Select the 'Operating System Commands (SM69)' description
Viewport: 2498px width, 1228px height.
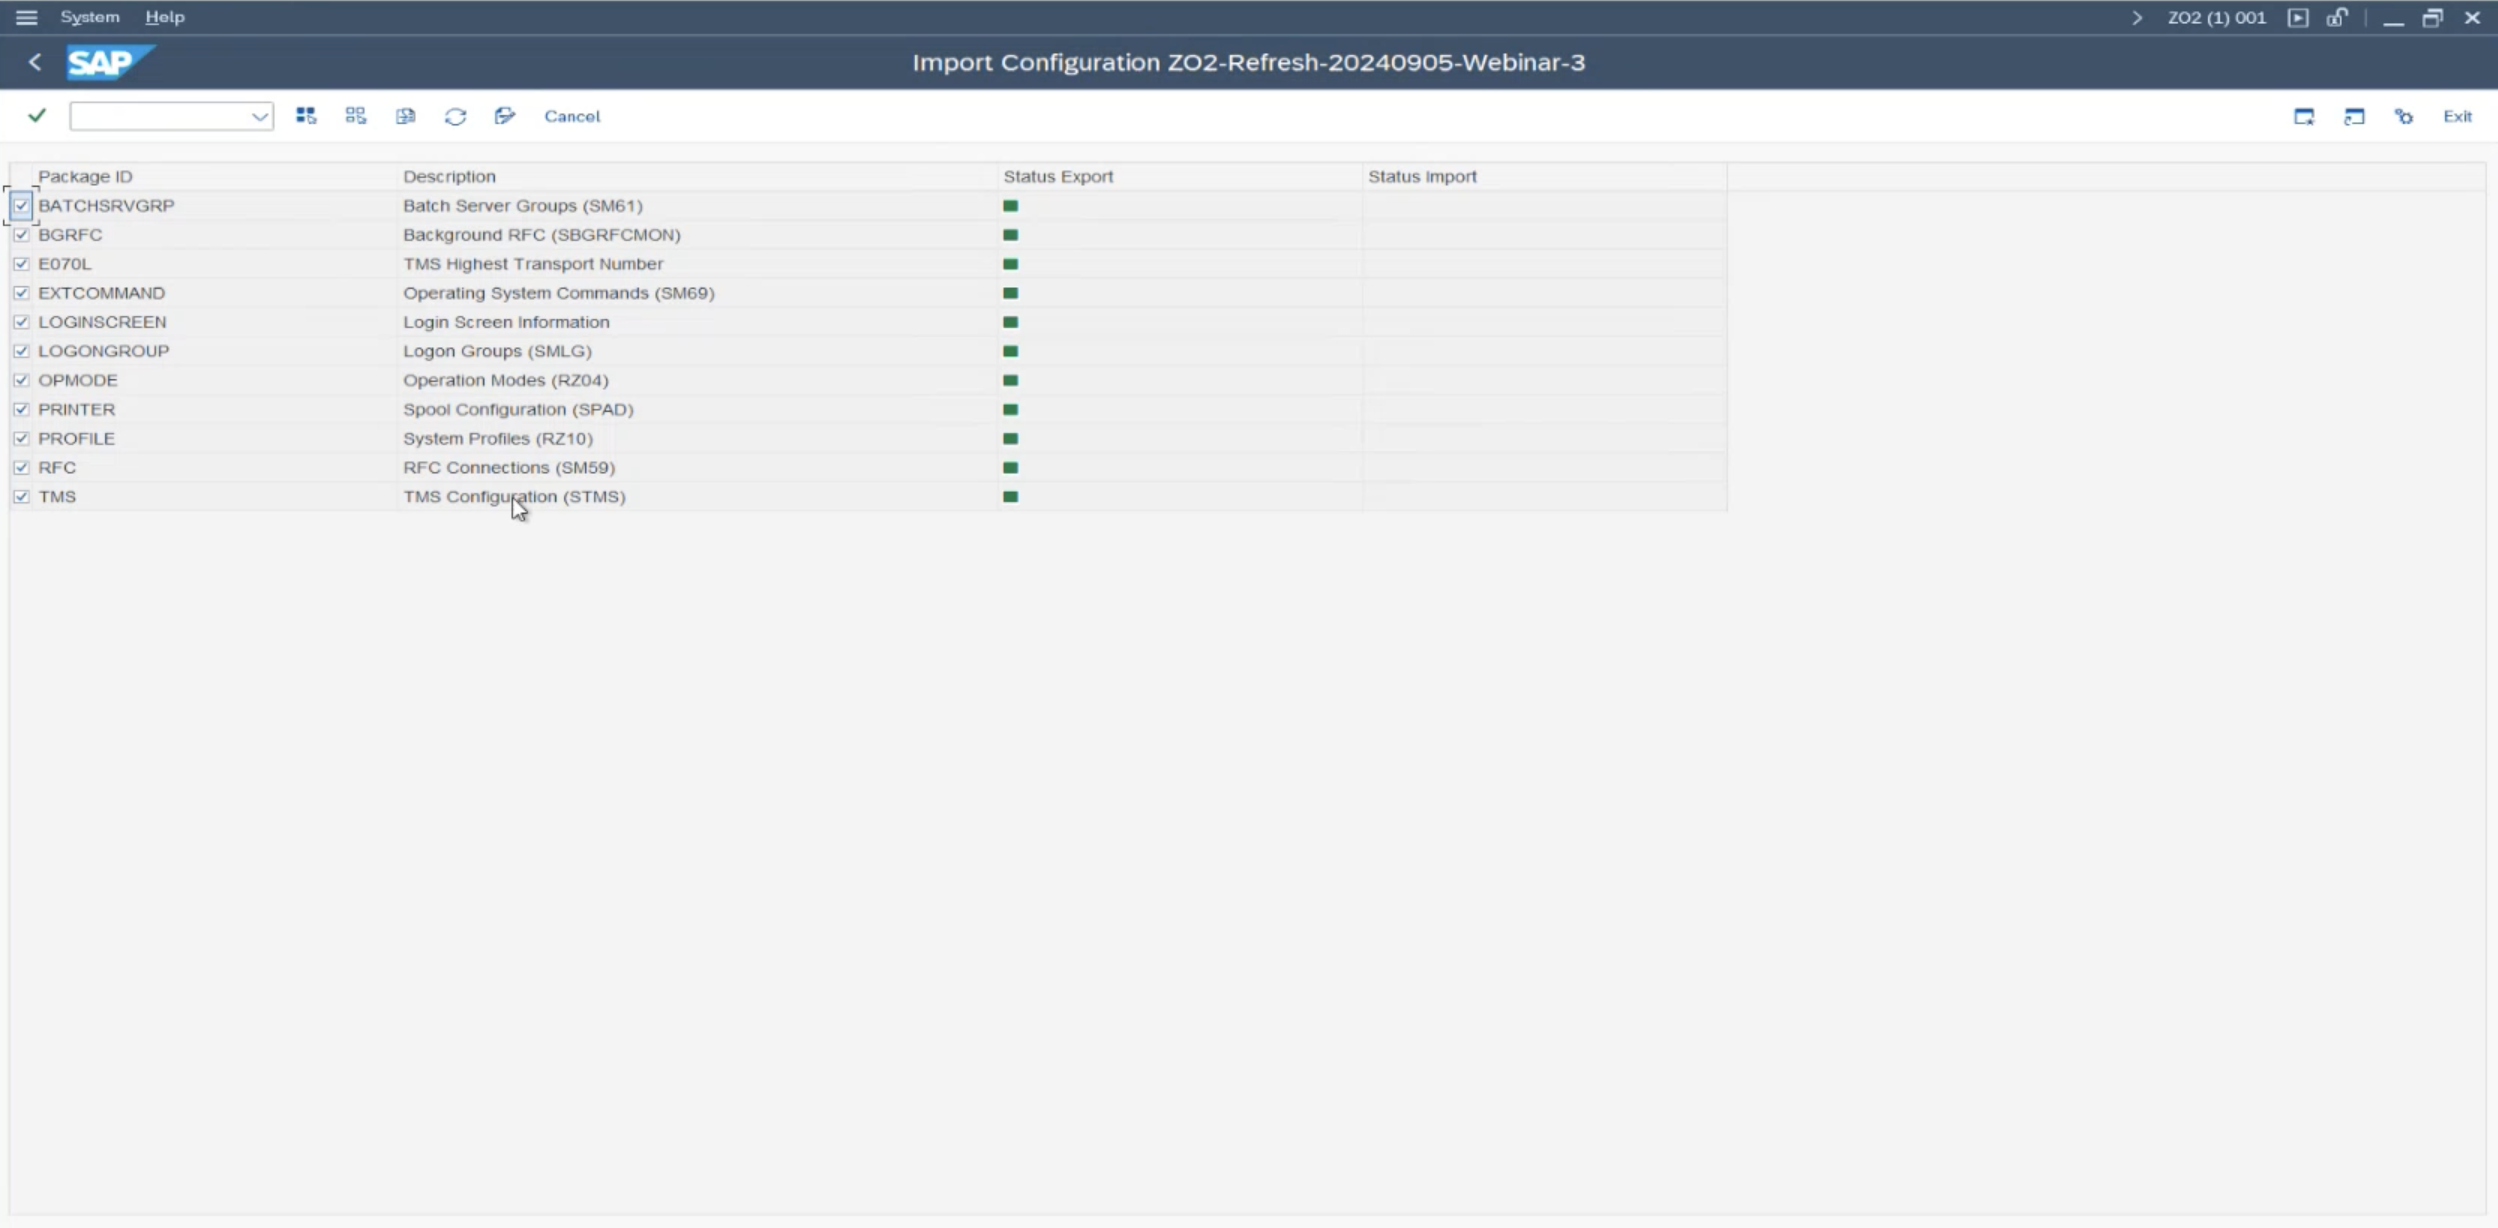[x=559, y=292]
